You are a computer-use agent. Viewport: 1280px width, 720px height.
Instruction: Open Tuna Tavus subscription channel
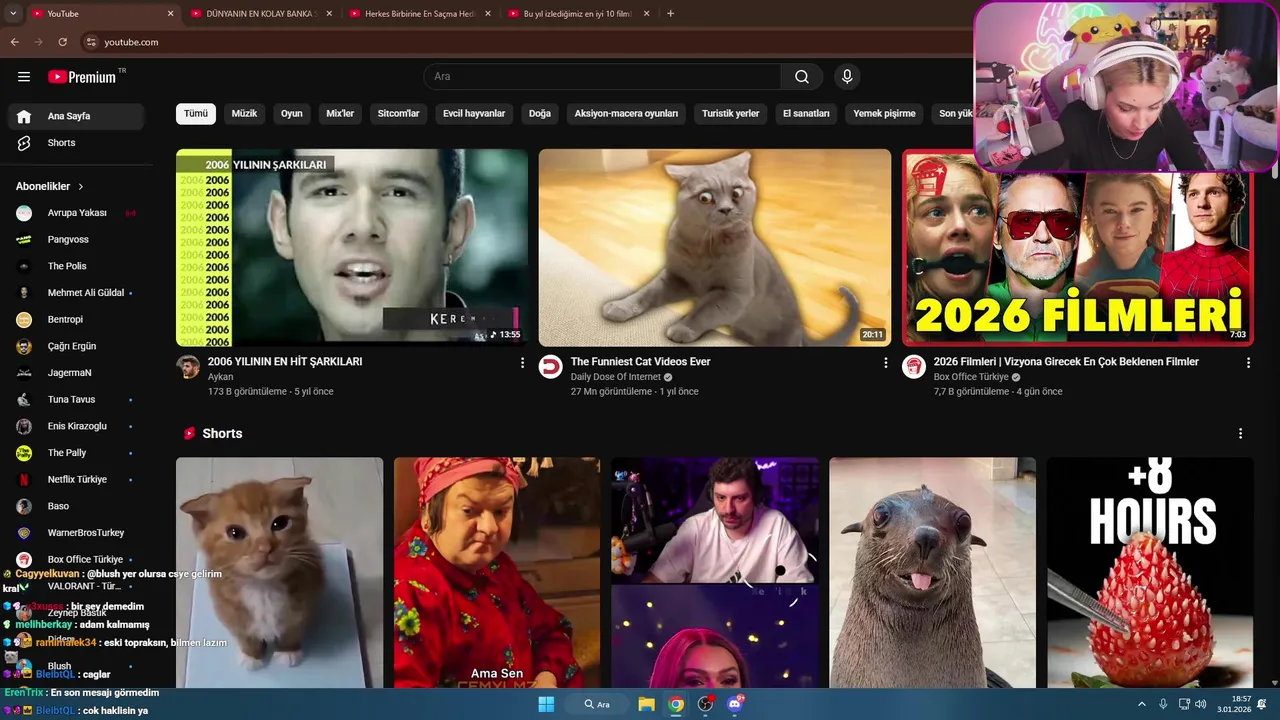point(75,400)
